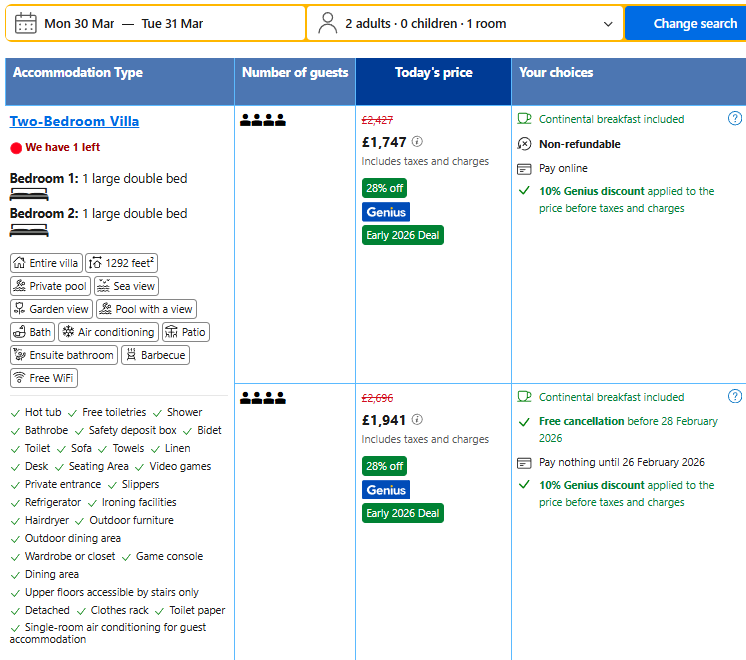Image resolution: width=746 pixels, height=660 pixels.
Task: Click the Air conditioning facility badge
Action: (x=108, y=332)
